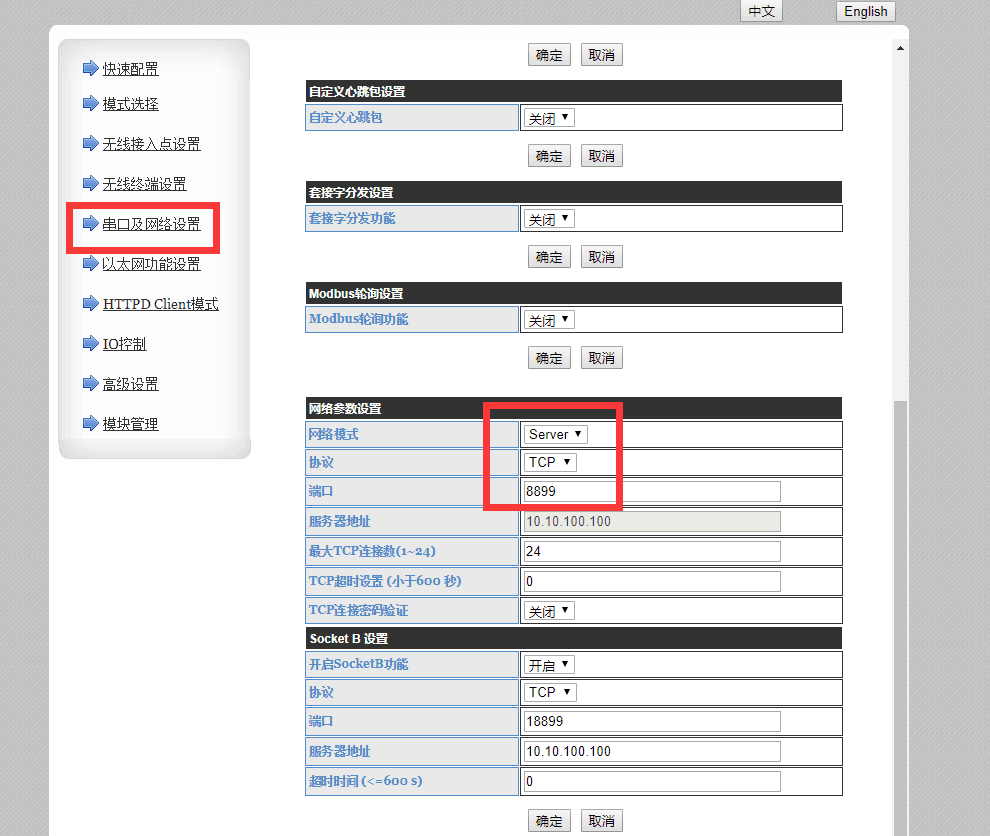Open the 模块管理 menu link
Image resolution: width=990 pixels, height=836 pixels.
130,424
